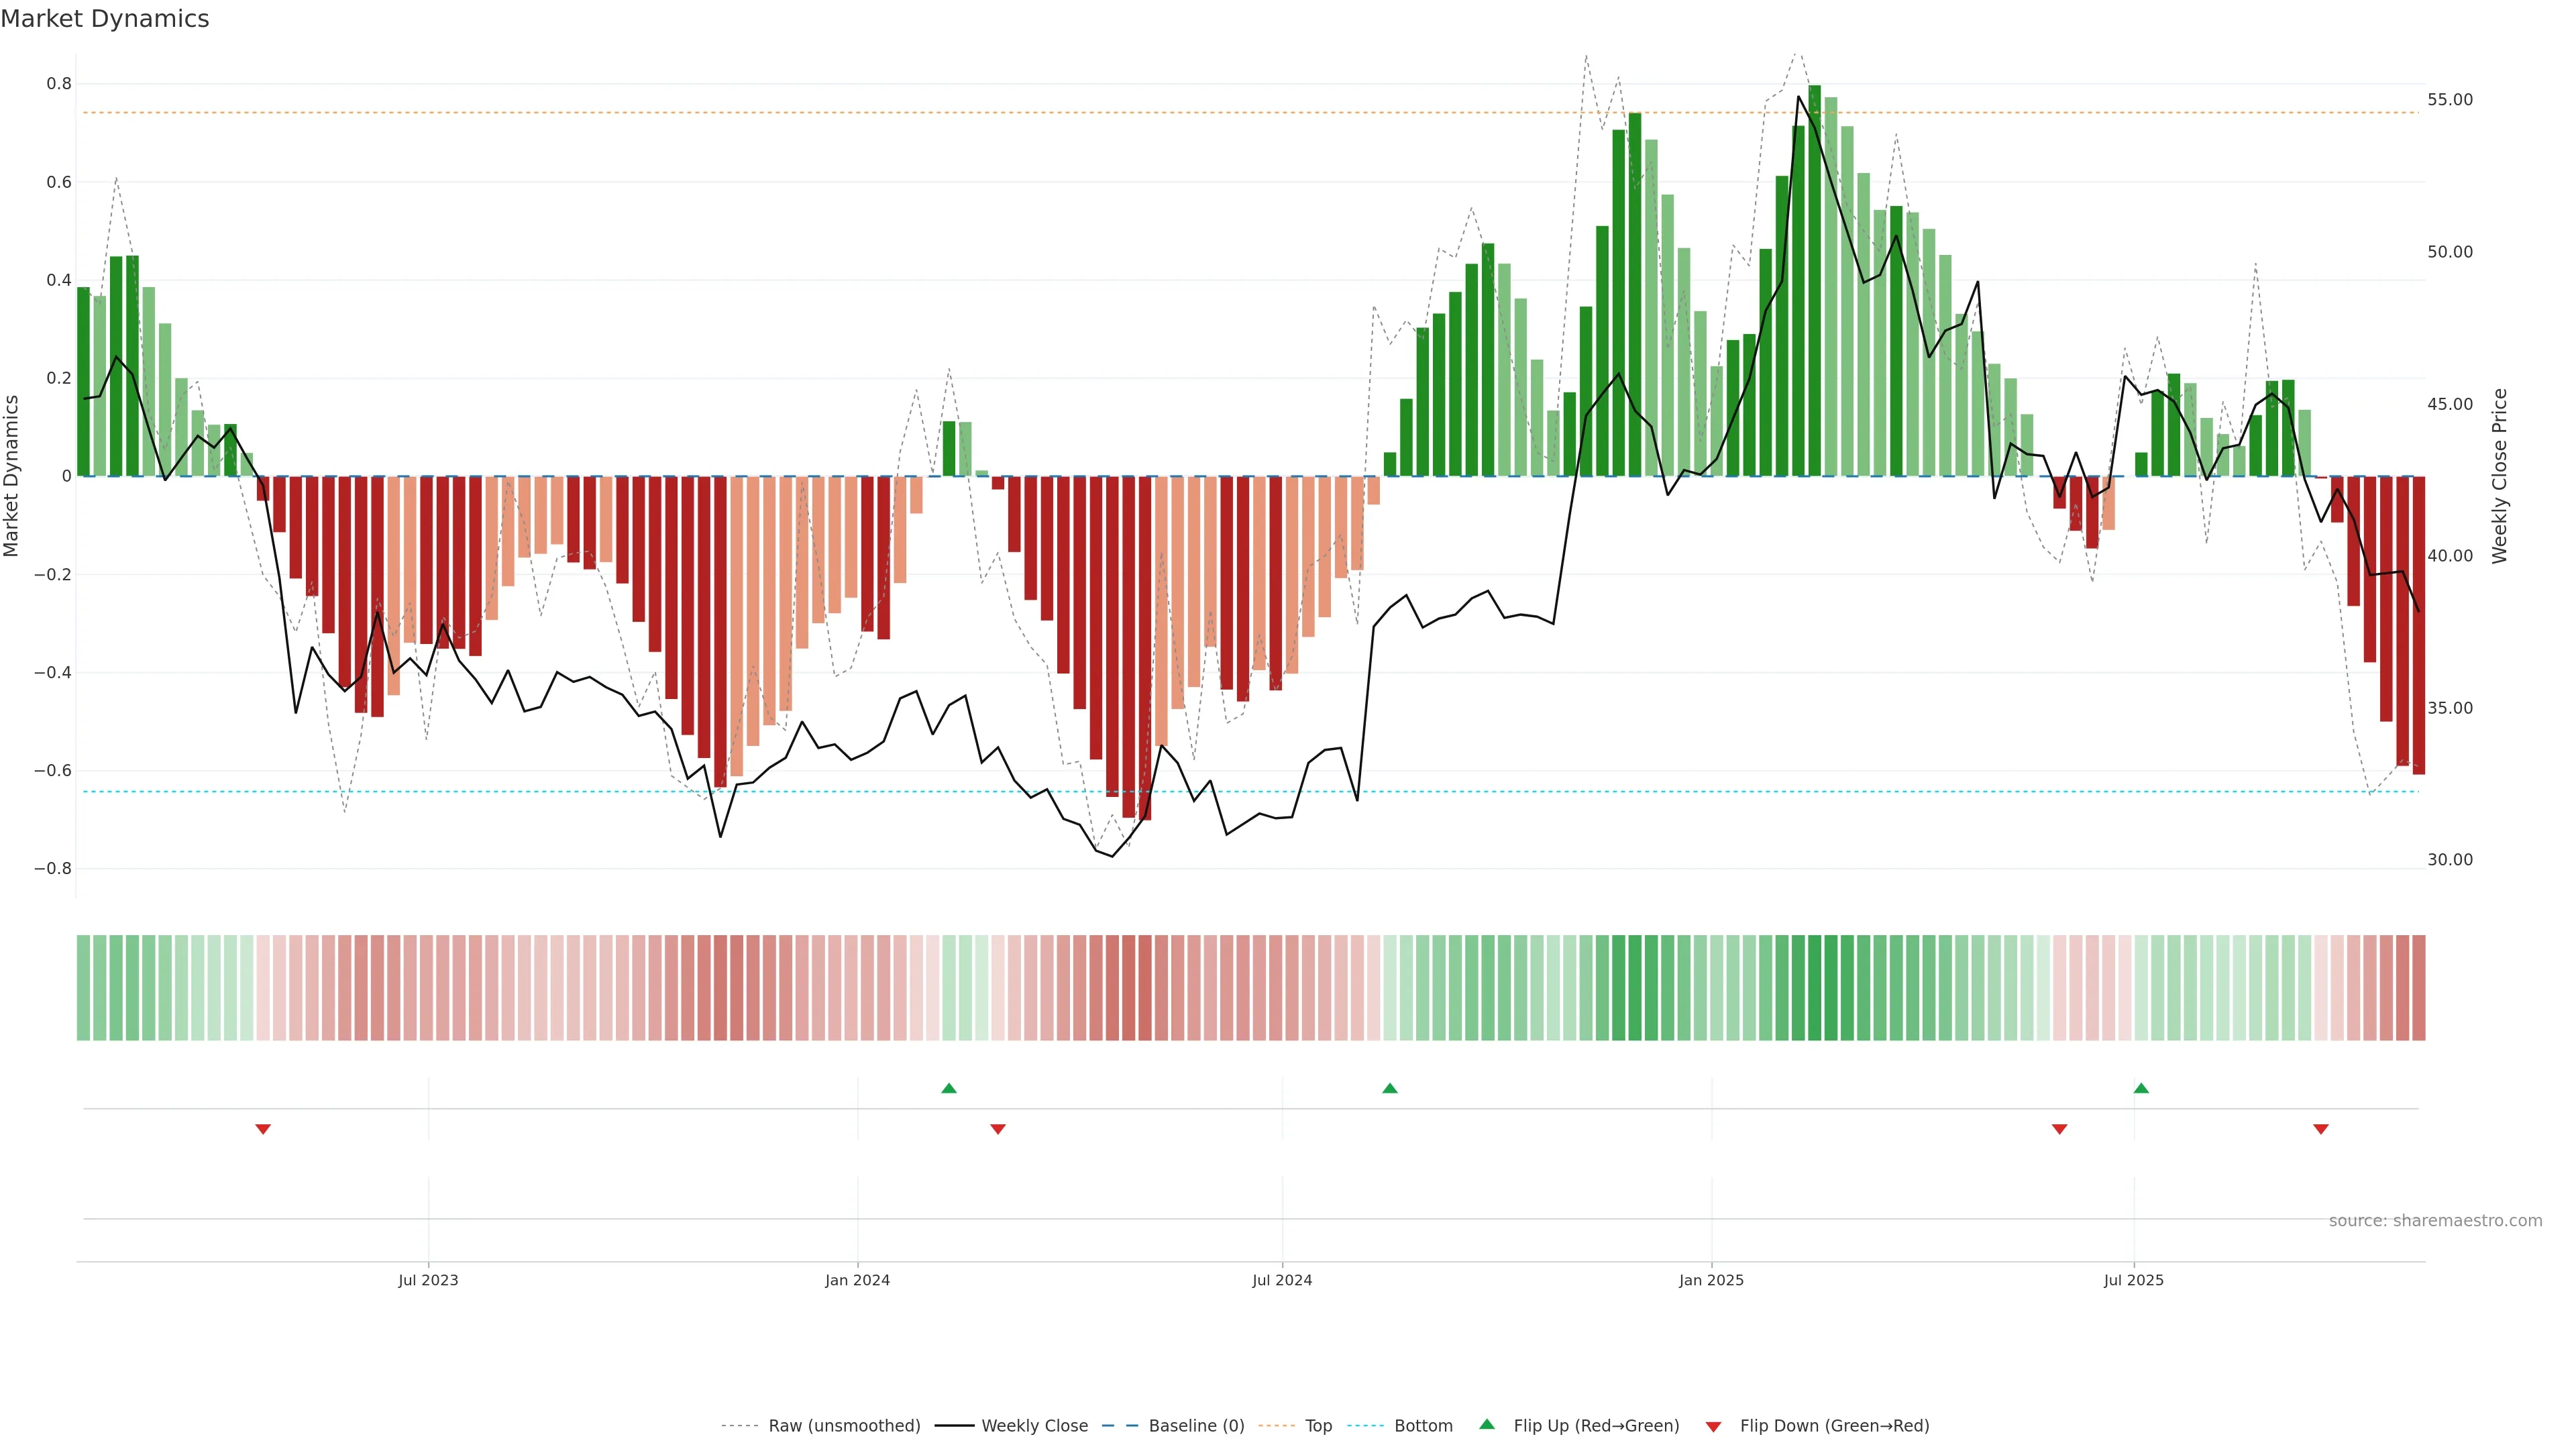The height and width of the screenshot is (1449, 2576).
Task: Click the Flip Up green triangle legend icon
Action: coord(1487,1424)
